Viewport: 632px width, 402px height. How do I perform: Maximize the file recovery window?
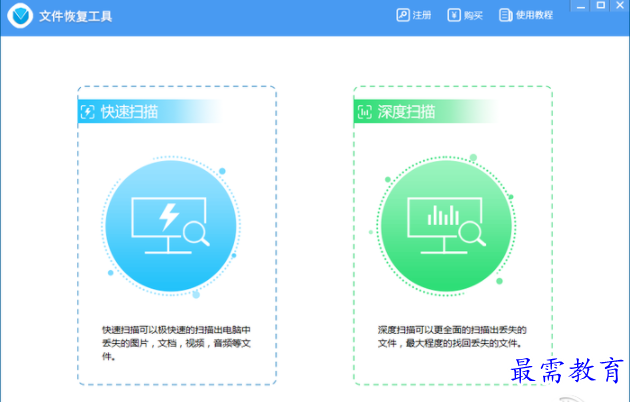coord(601,6)
